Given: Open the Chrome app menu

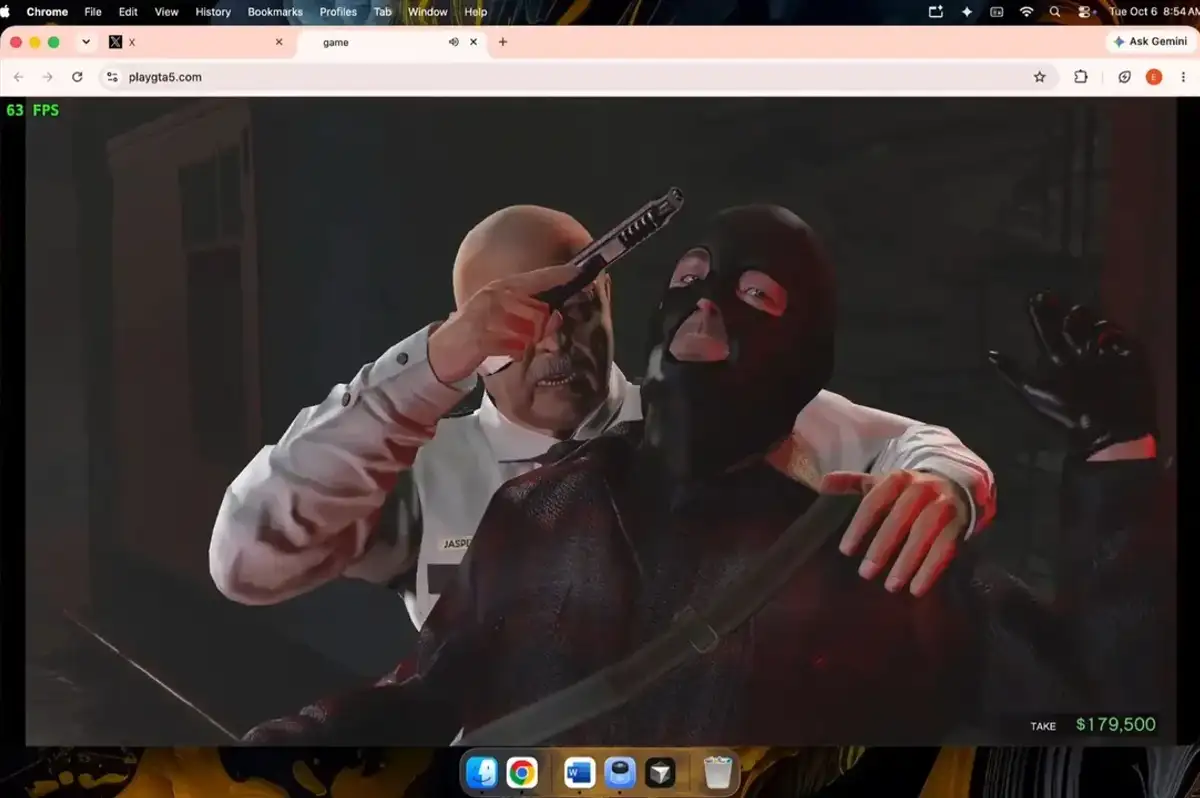Looking at the screenshot, I should coord(47,12).
